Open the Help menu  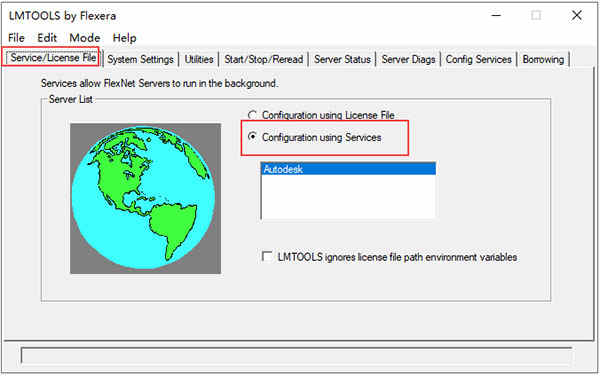point(124,38)
